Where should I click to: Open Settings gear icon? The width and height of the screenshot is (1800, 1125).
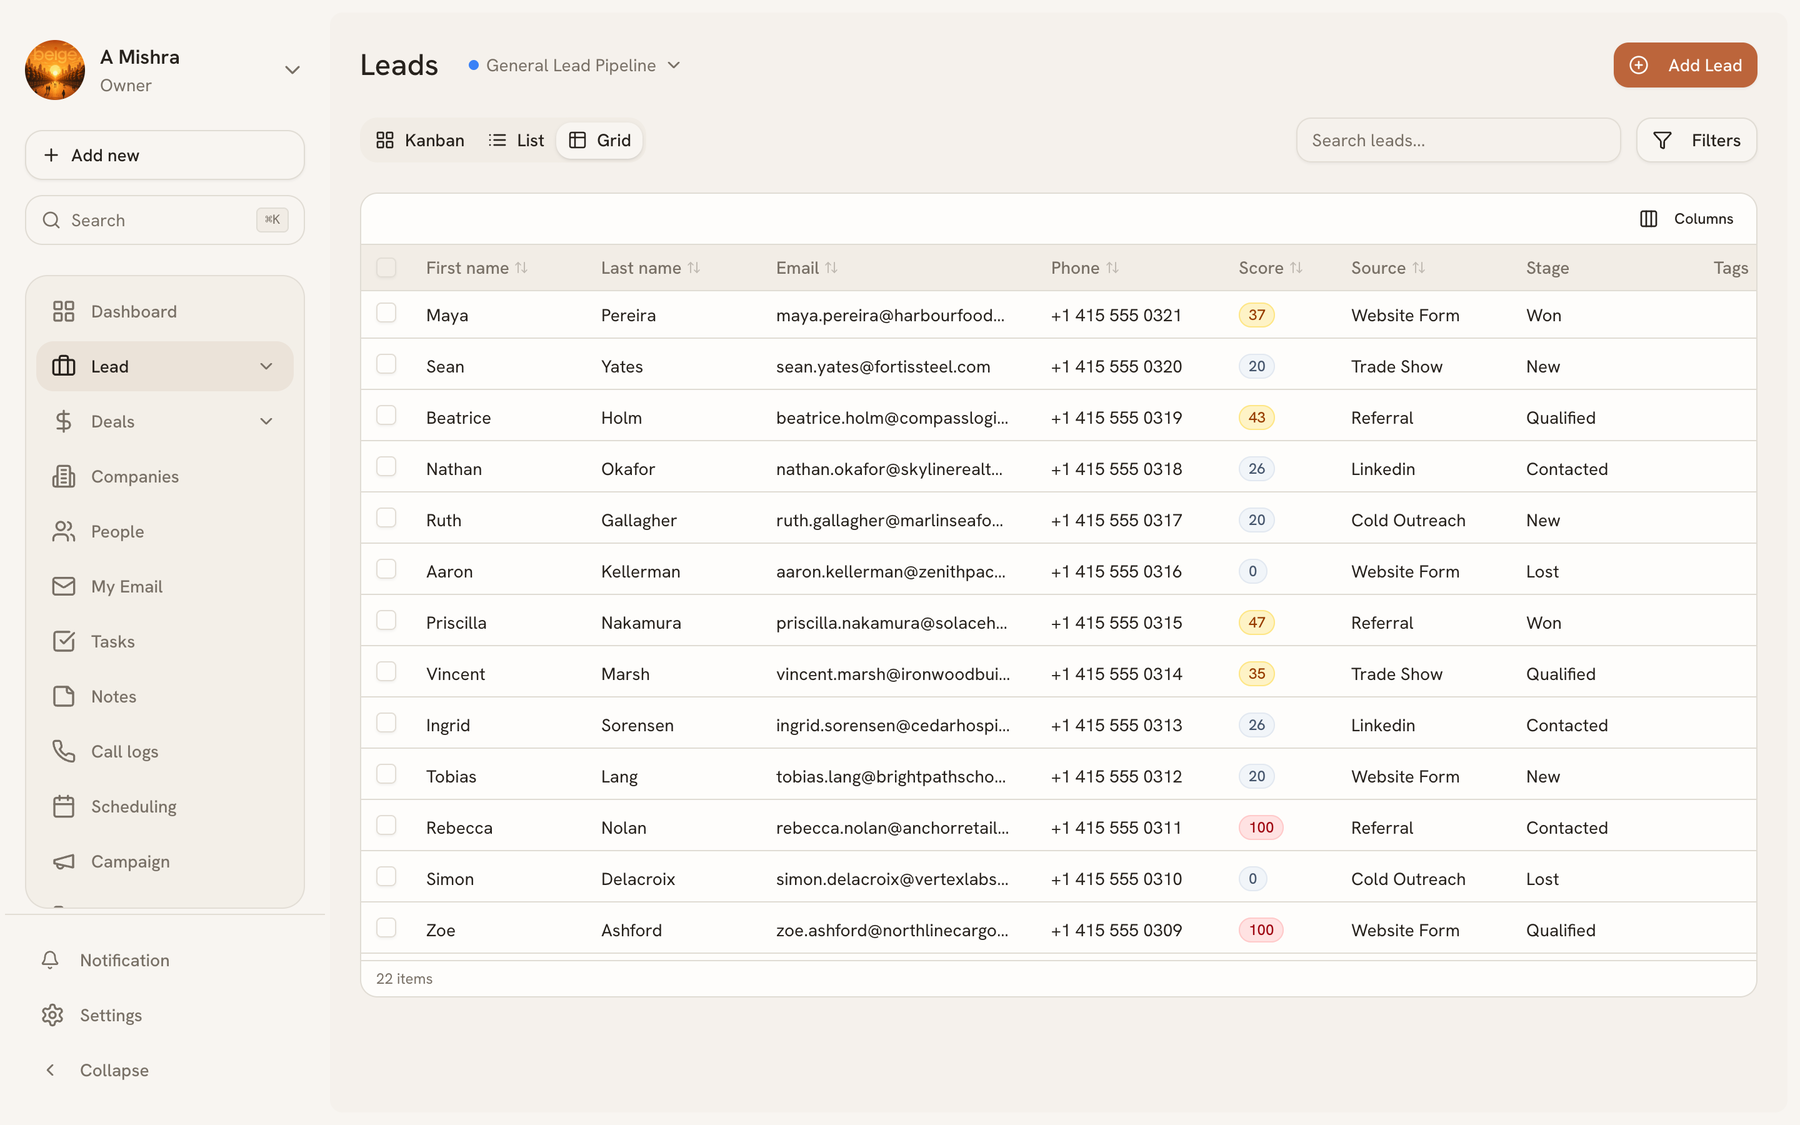(x=52, y=1016)
